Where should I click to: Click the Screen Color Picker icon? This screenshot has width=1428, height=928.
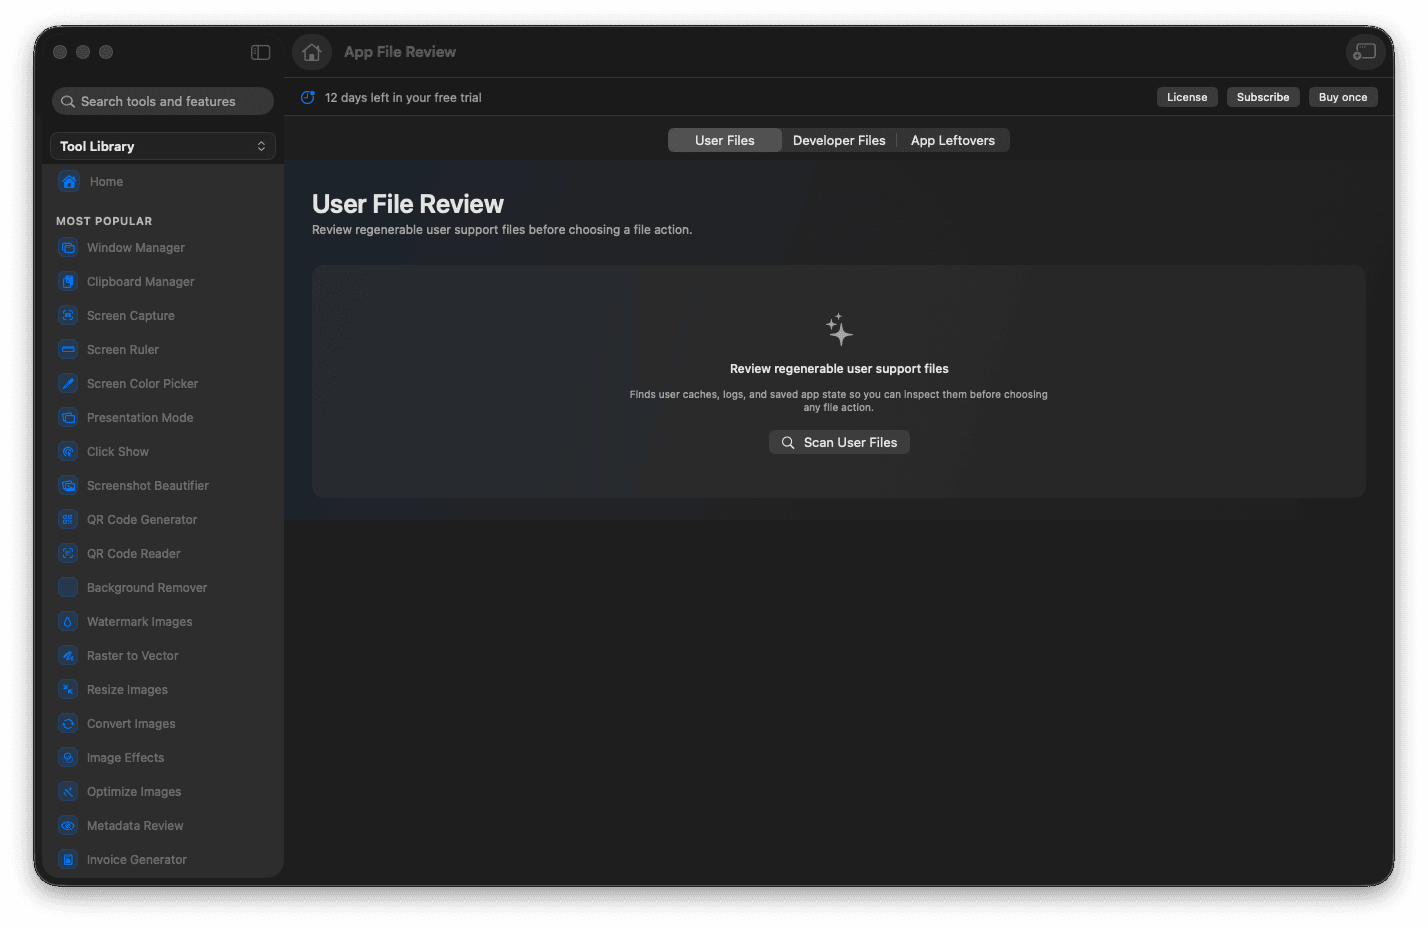coord(68,384)
